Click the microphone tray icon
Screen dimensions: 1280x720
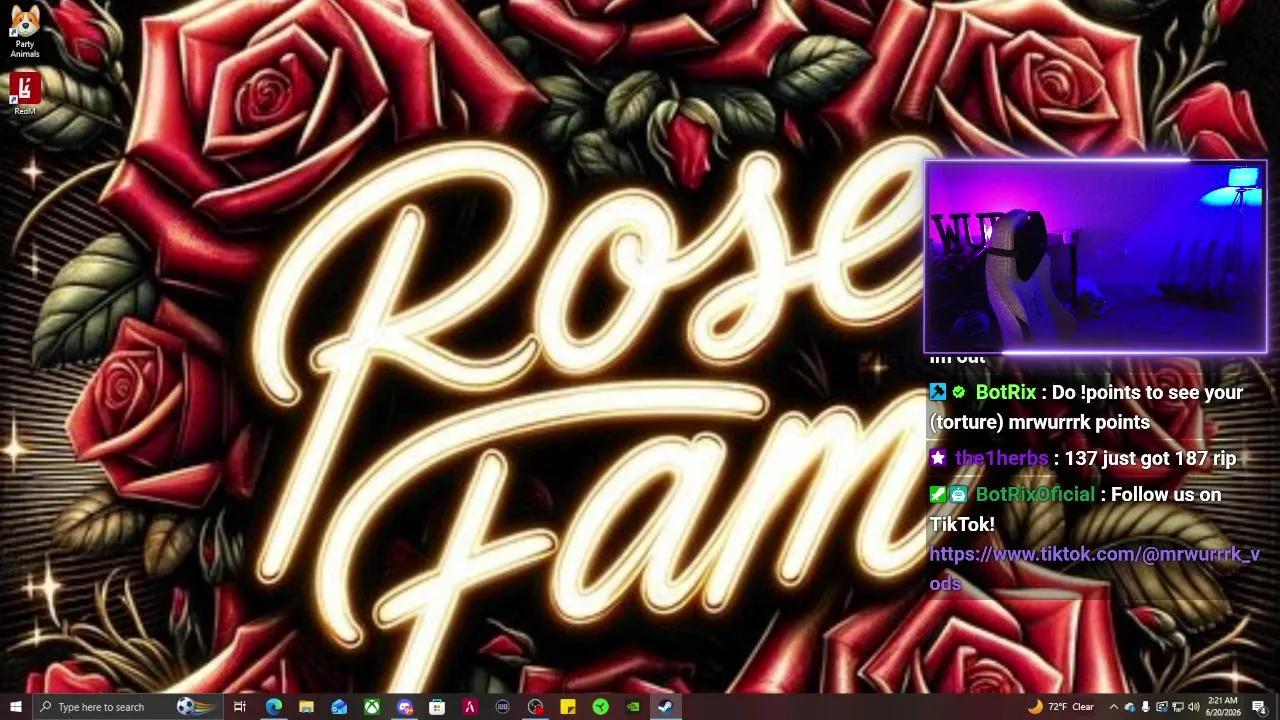point(1146,707)
